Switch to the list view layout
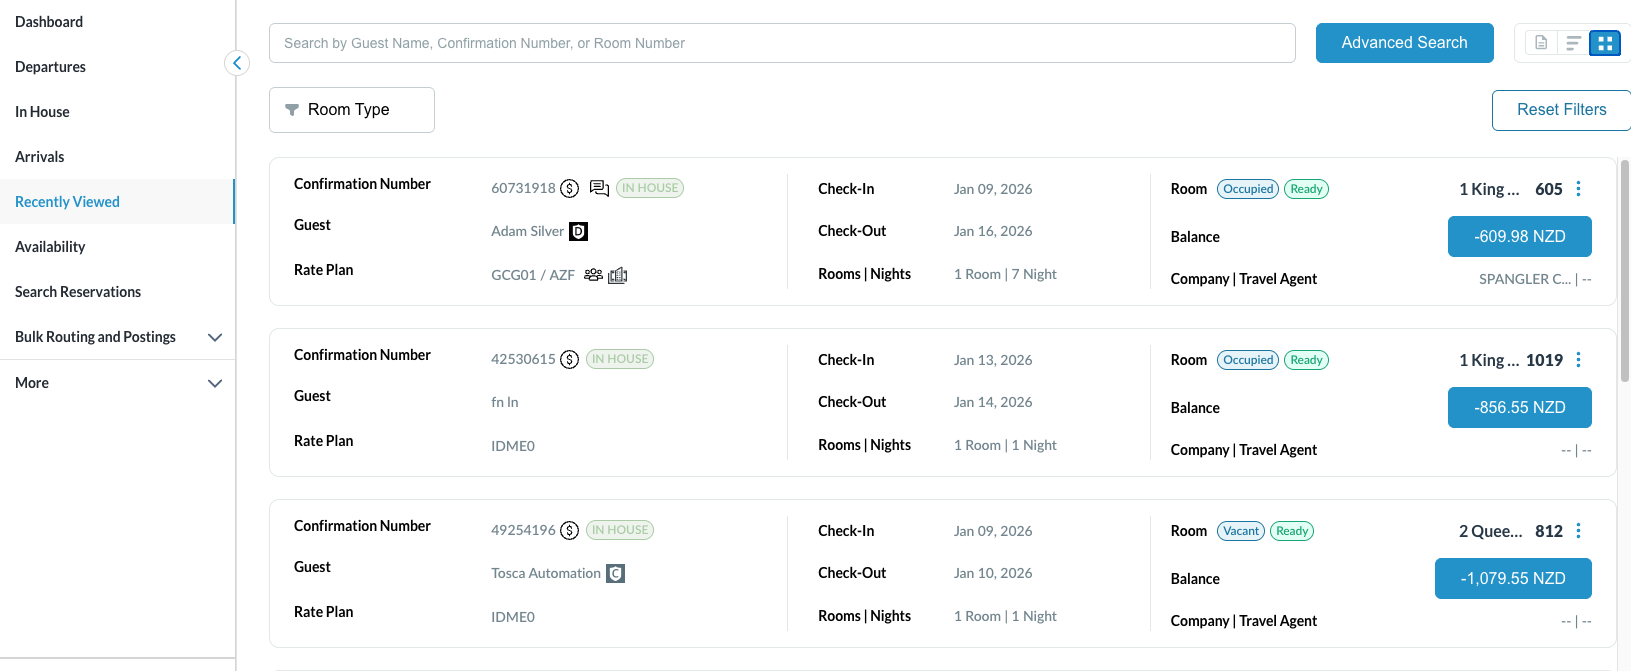Viewport: 1631px width, 671px height. coord(1573,43)
